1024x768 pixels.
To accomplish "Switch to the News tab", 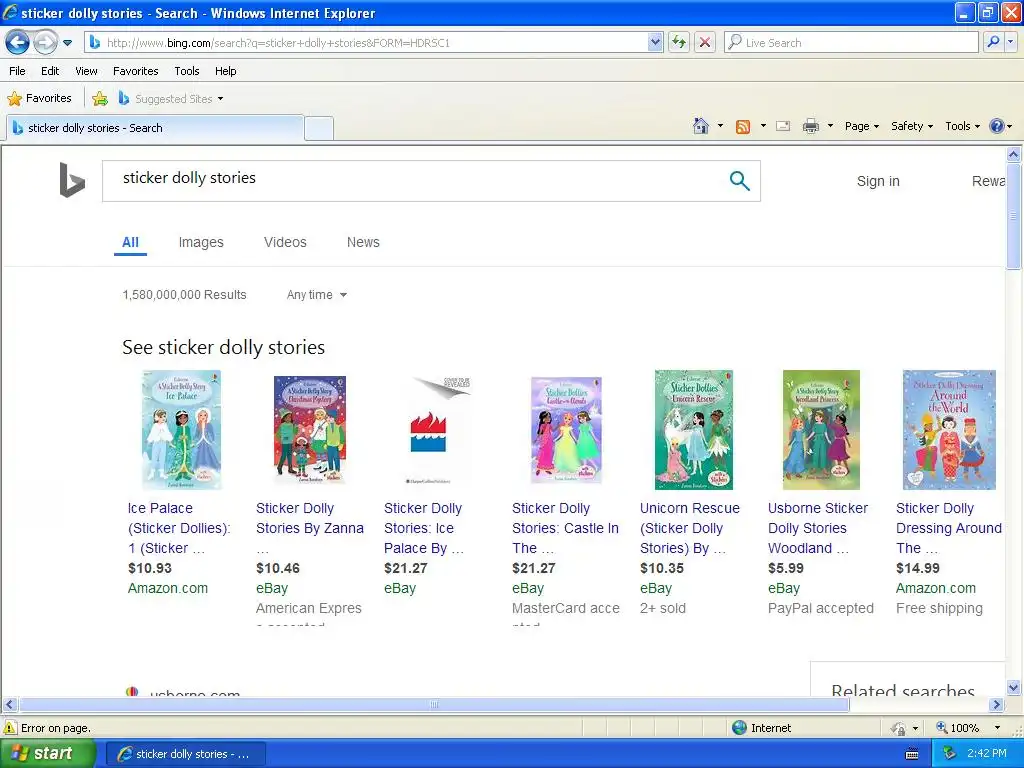I will pyautogui.click(x=363, y=242).
